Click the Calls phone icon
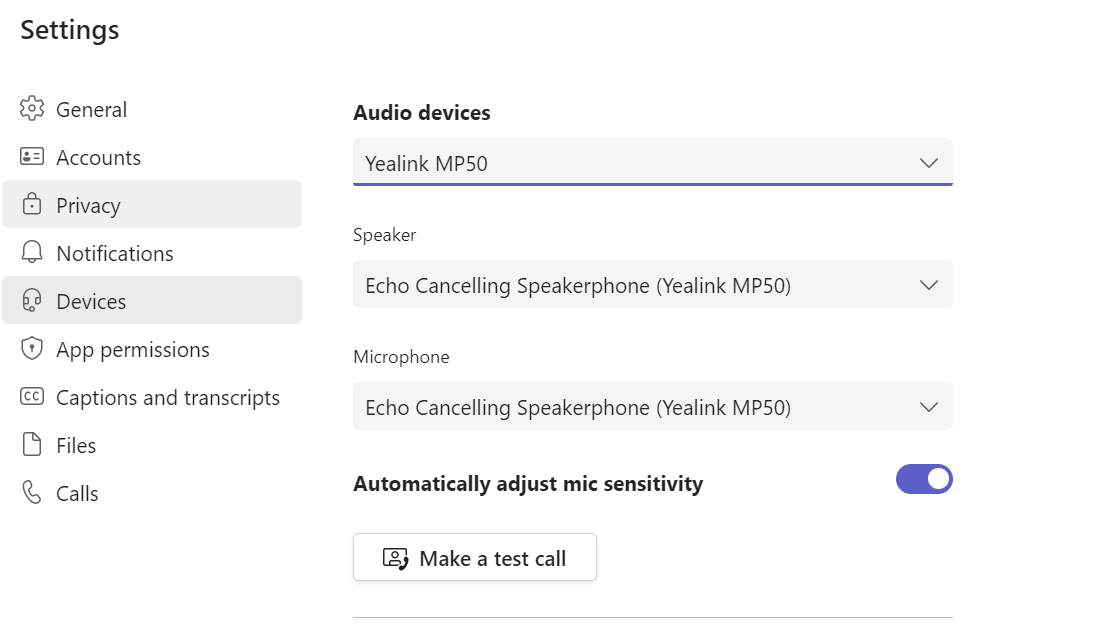1105x625 pixels. [32, 492]
